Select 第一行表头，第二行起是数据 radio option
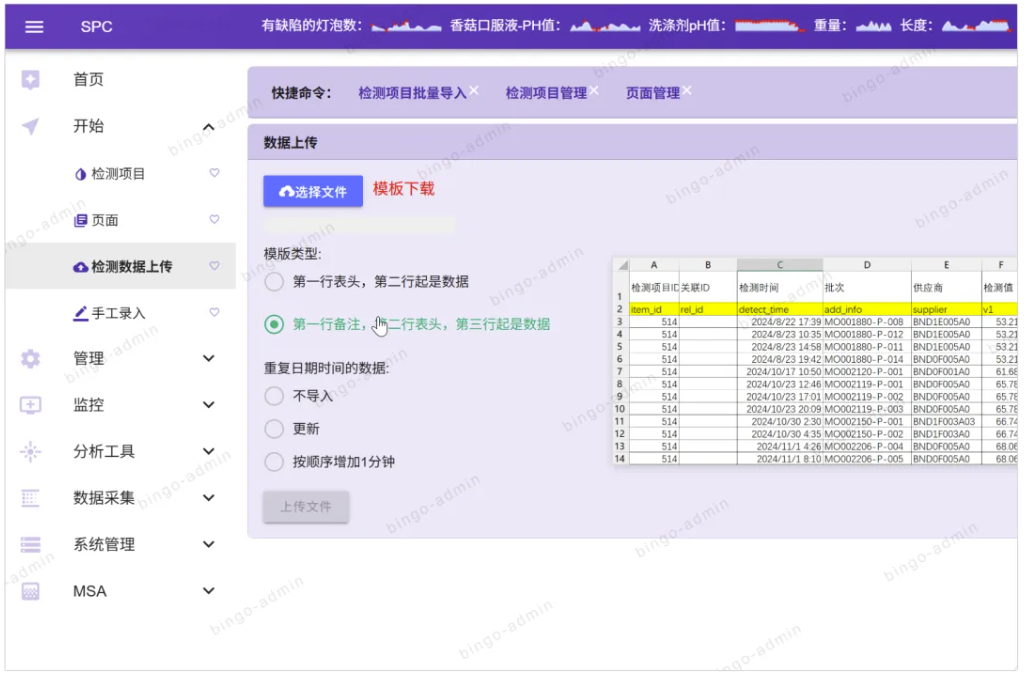Viewport: 1029px width, 676px height. (274, 282)
